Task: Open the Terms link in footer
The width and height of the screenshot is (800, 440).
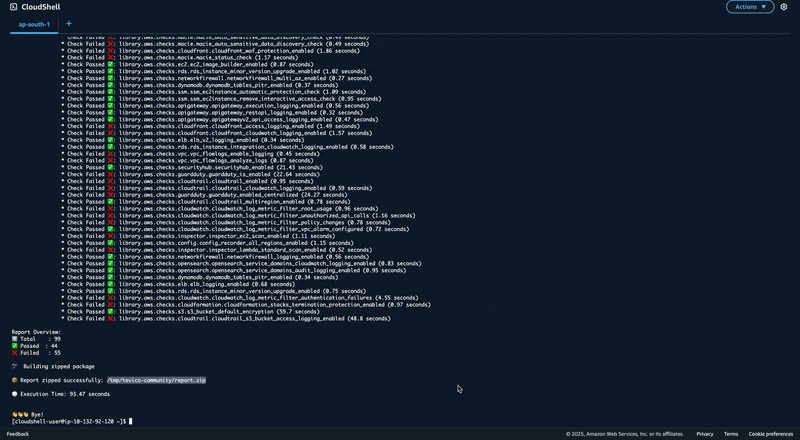Action: point(731,434)
